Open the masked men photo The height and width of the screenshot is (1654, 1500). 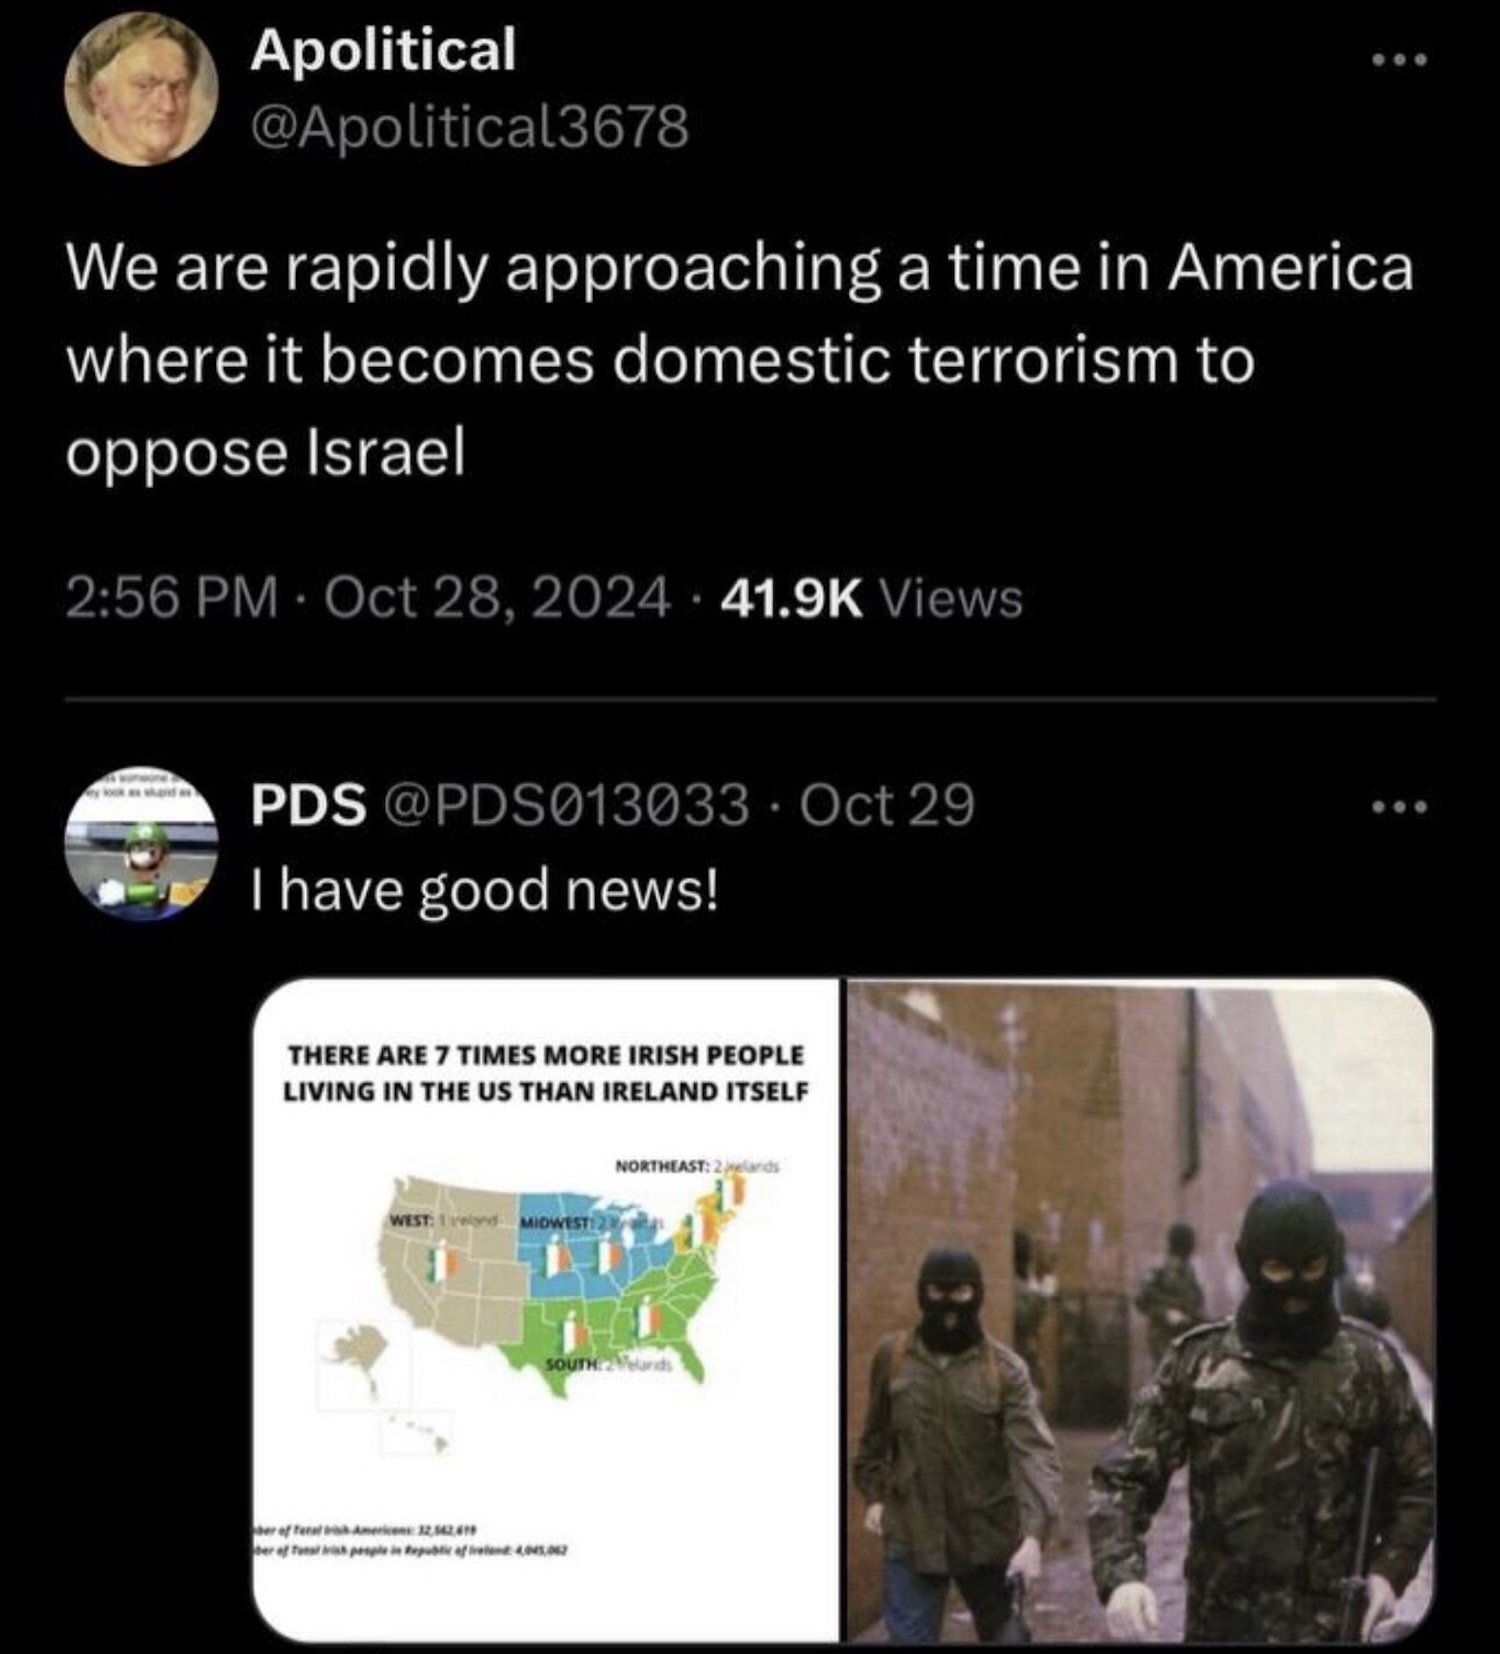1140,1310
